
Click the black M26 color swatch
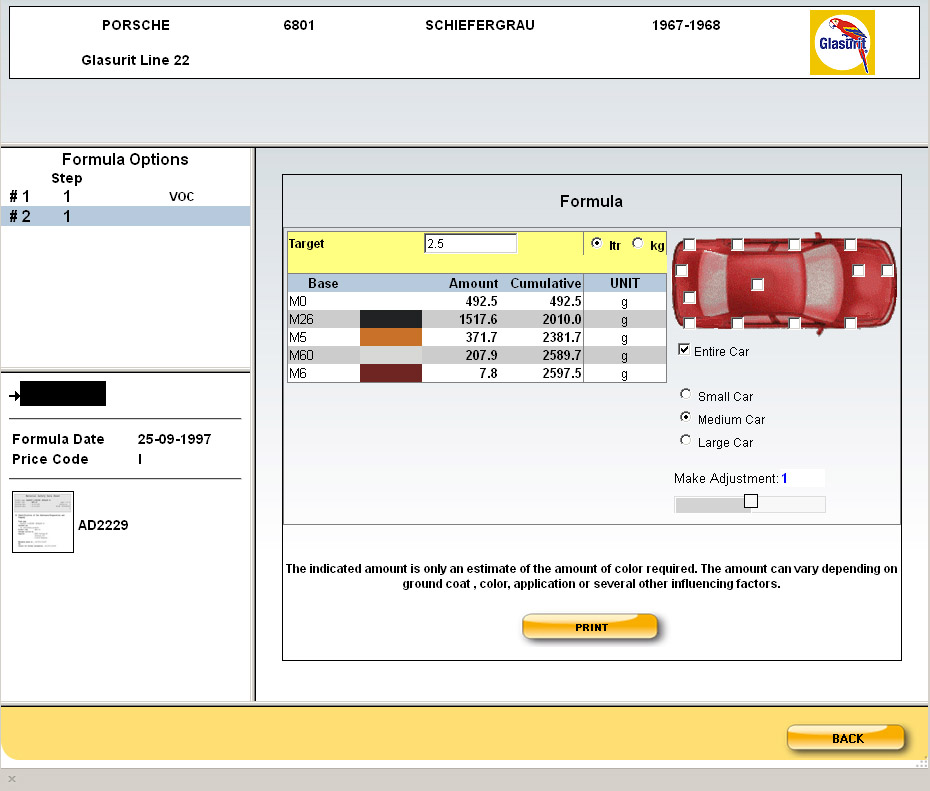391,319
